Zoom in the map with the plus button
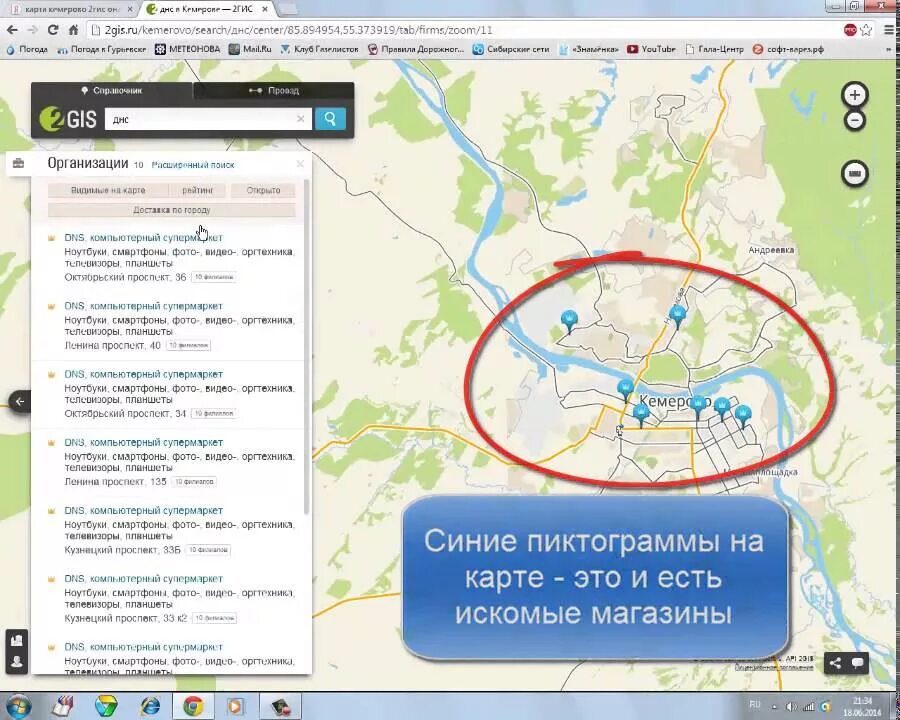Screen dimensions: 900x720 pos(855,95)
